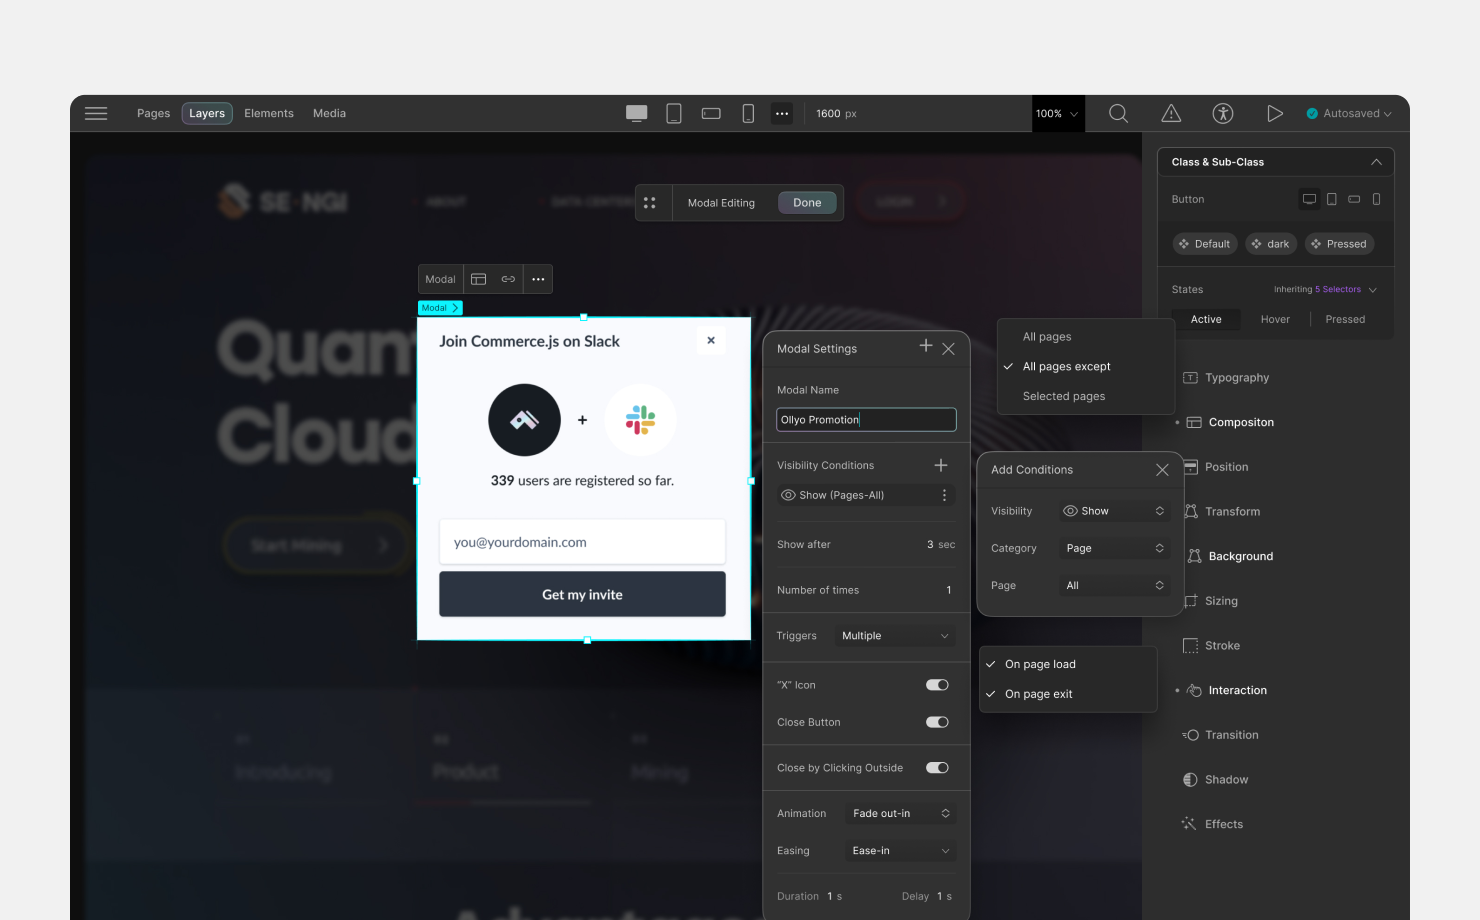Expand the Inheriting 5 Selectors chevron
The height and width of the screenshot is (920, 1480).
click(1373, 290)
